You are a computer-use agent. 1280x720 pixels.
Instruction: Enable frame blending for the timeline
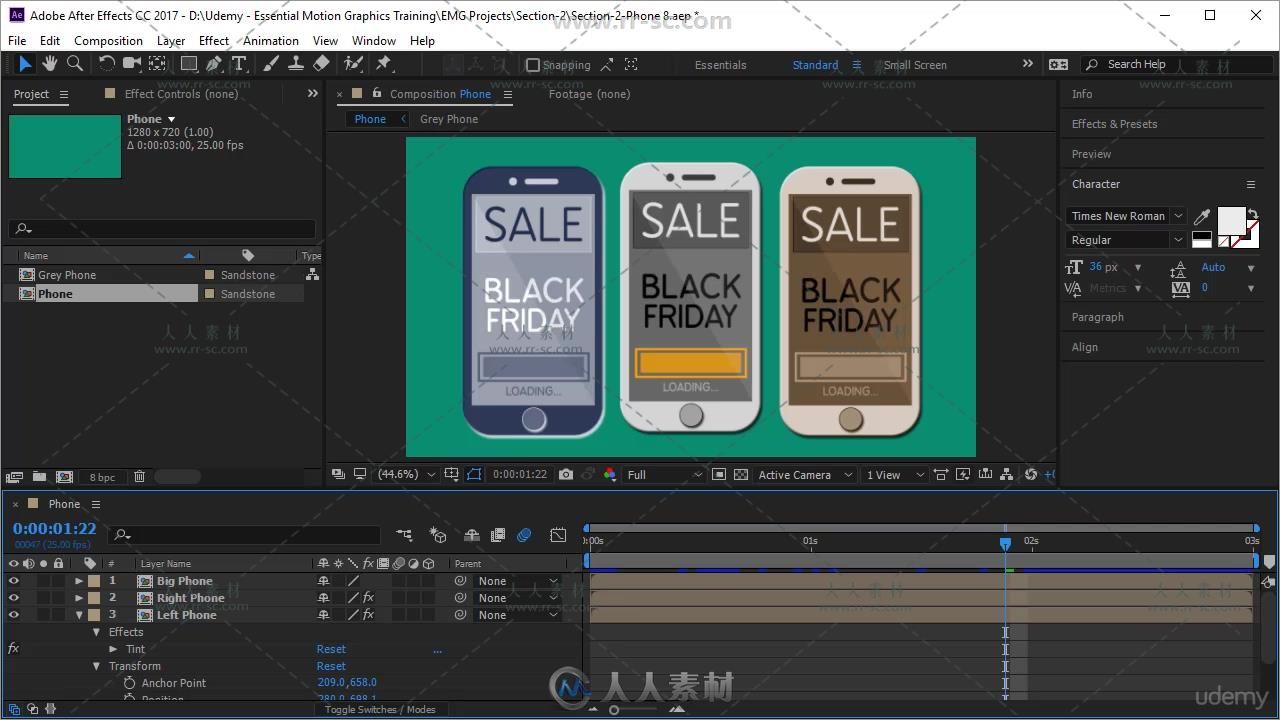(498, 535)
